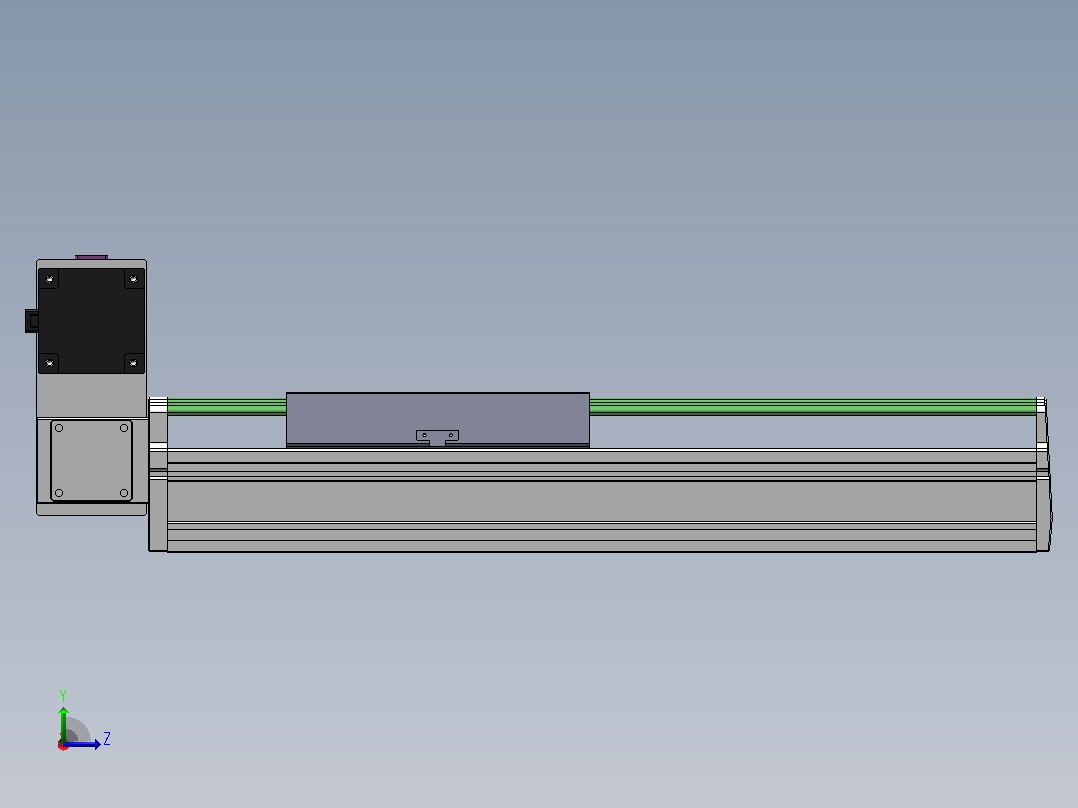Select the gray-blue carriage slider block
The height and width of the screenshot is (808, 1078).
[438, 420]
